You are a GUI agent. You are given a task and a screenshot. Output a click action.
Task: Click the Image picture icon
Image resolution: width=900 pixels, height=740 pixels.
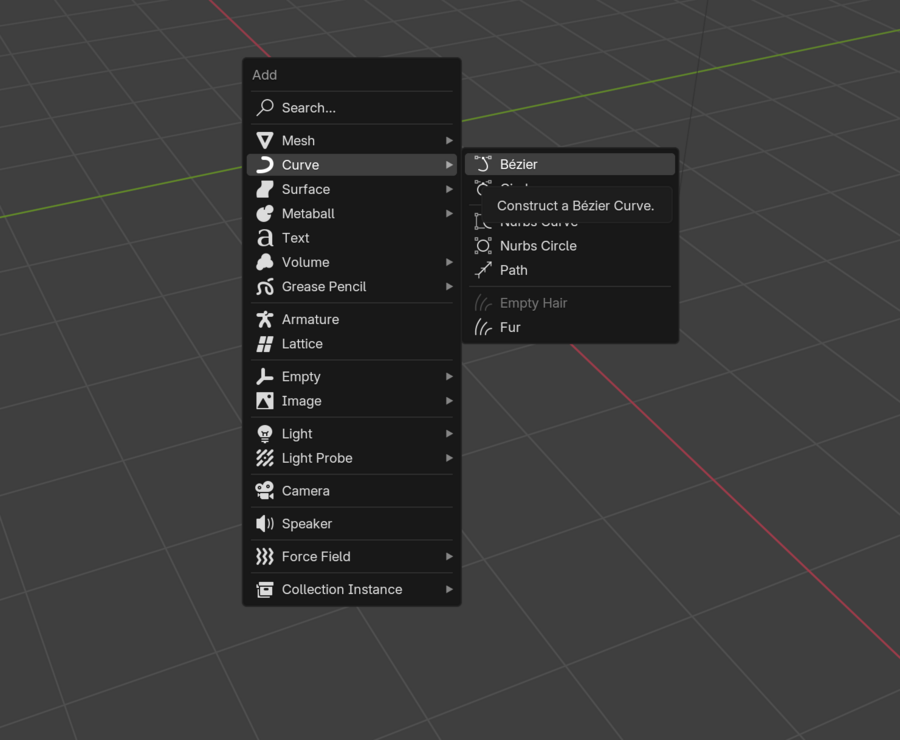coord(265,401)
